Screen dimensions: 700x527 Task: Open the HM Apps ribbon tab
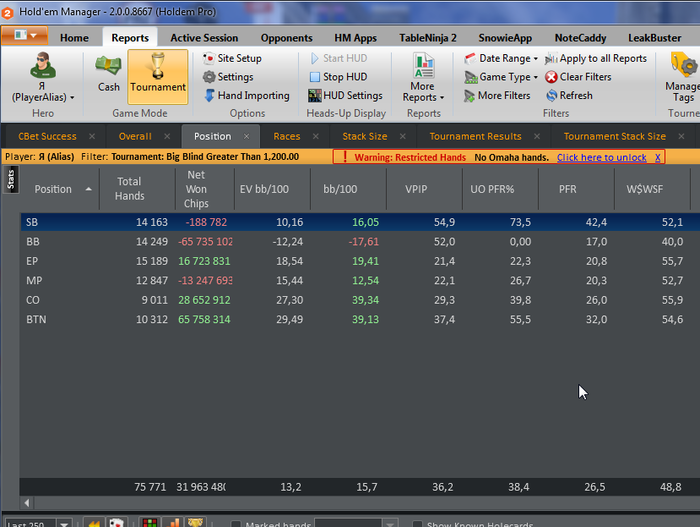355,38
